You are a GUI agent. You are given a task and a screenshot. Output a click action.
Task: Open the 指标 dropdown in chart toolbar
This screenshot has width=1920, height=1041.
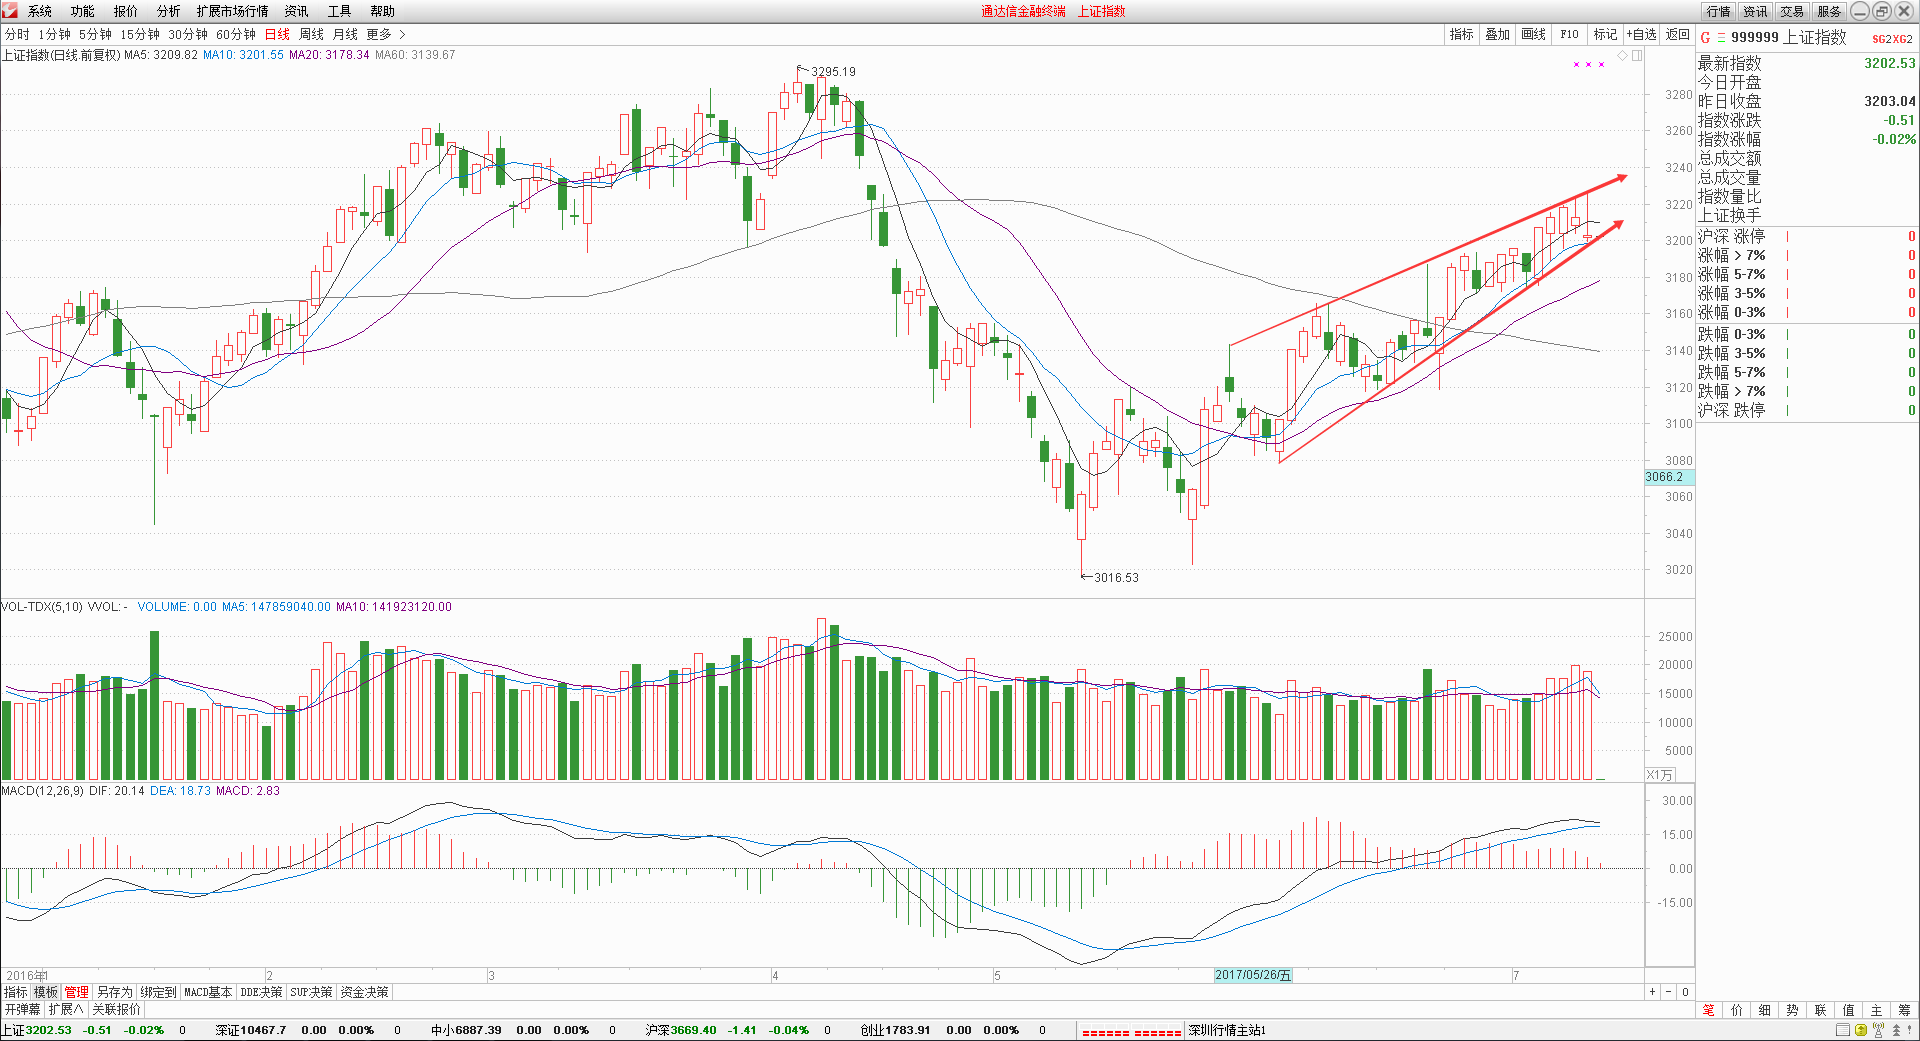click(x=1461, y=34)
